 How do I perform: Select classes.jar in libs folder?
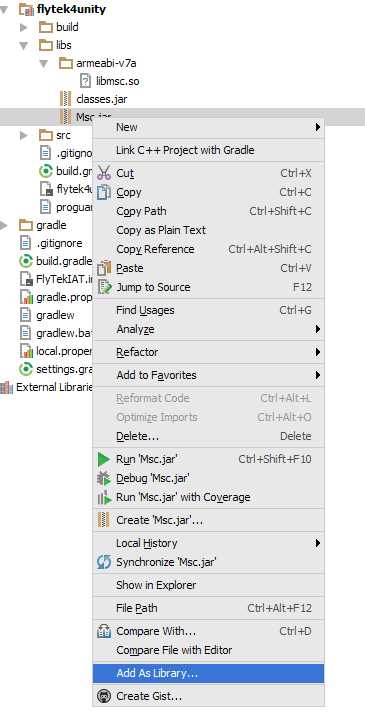pyautogui.click(x=102, y=99)
